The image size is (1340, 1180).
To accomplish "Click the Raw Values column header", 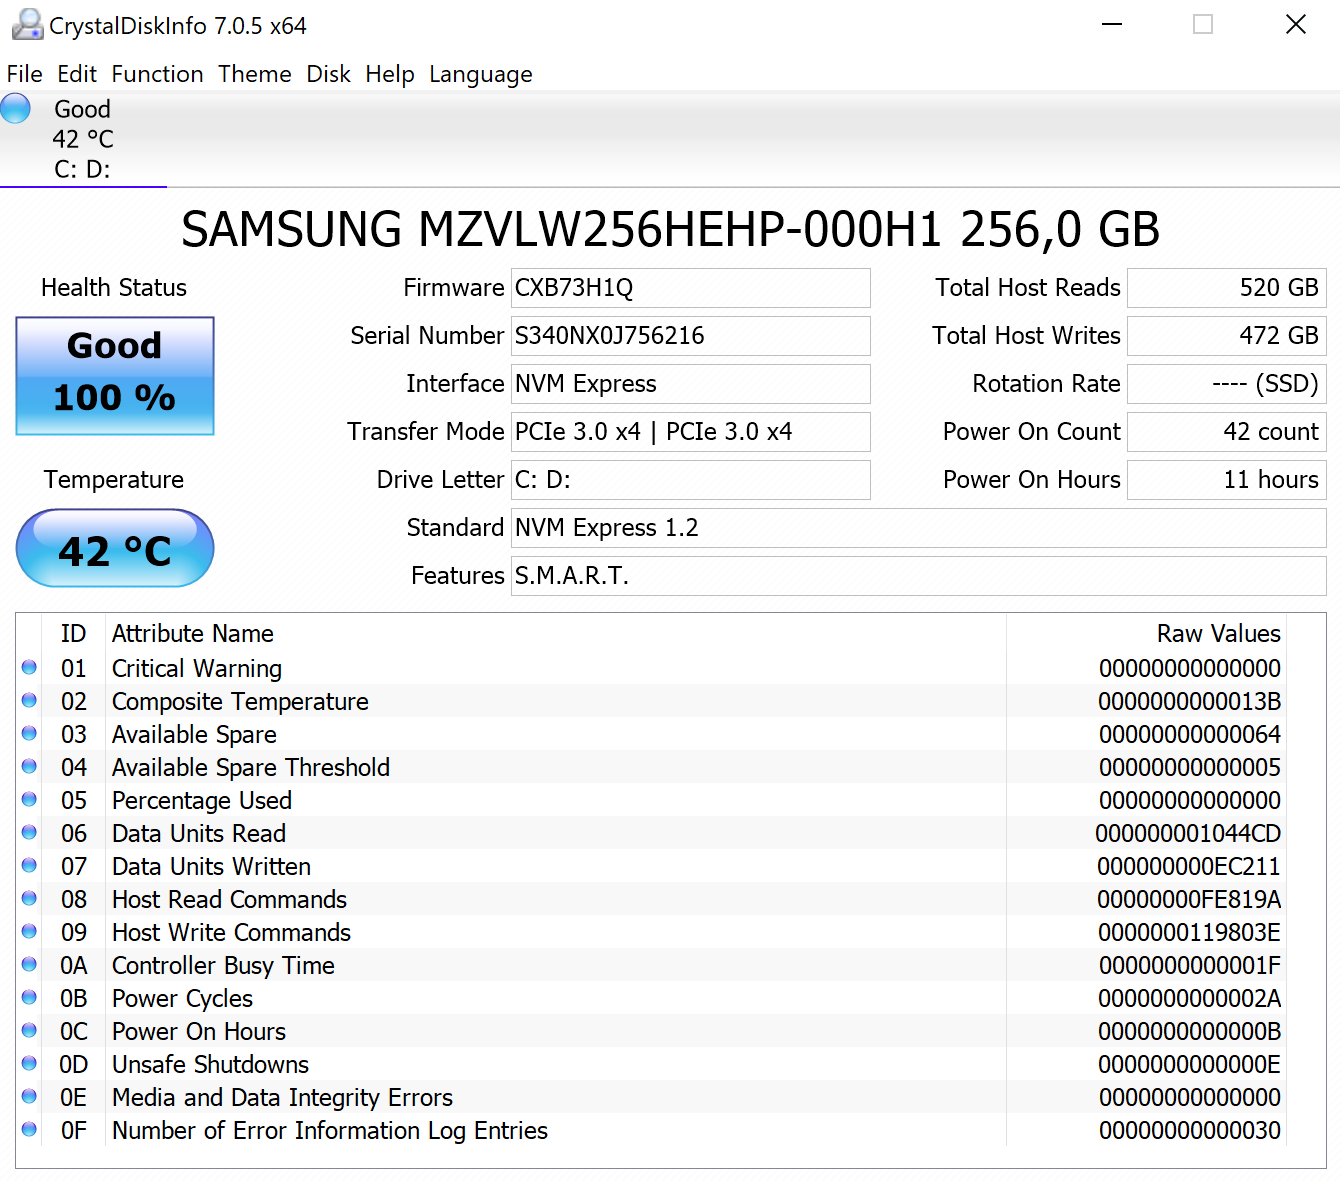I will (x=1218, y=634).
